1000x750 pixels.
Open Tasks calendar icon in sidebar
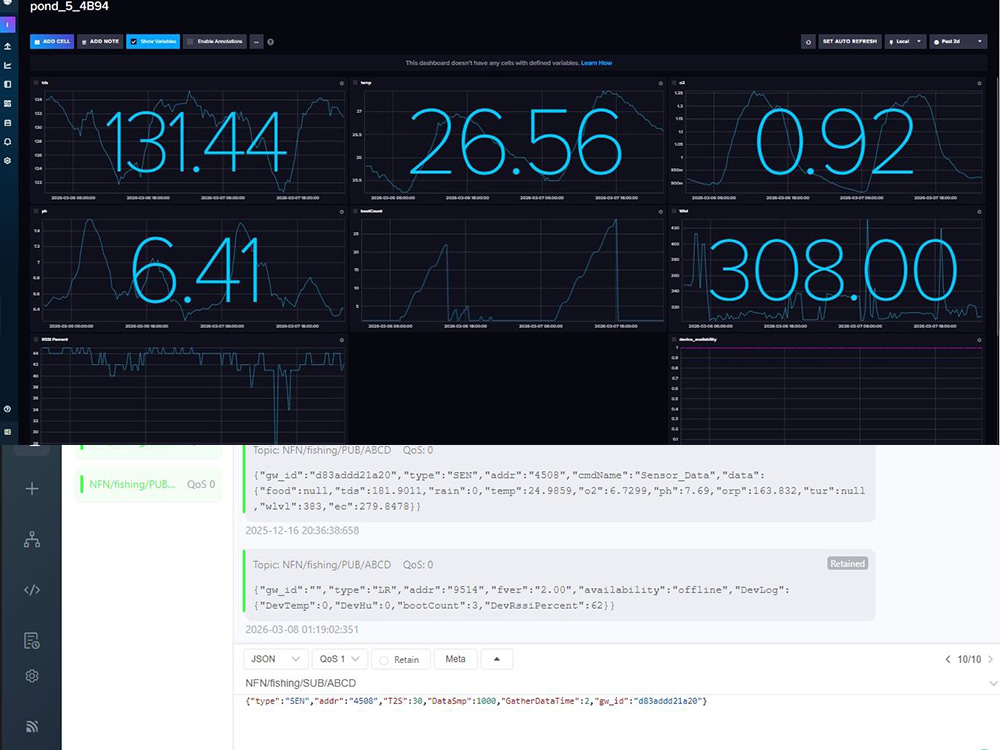(x=8, y=122)
